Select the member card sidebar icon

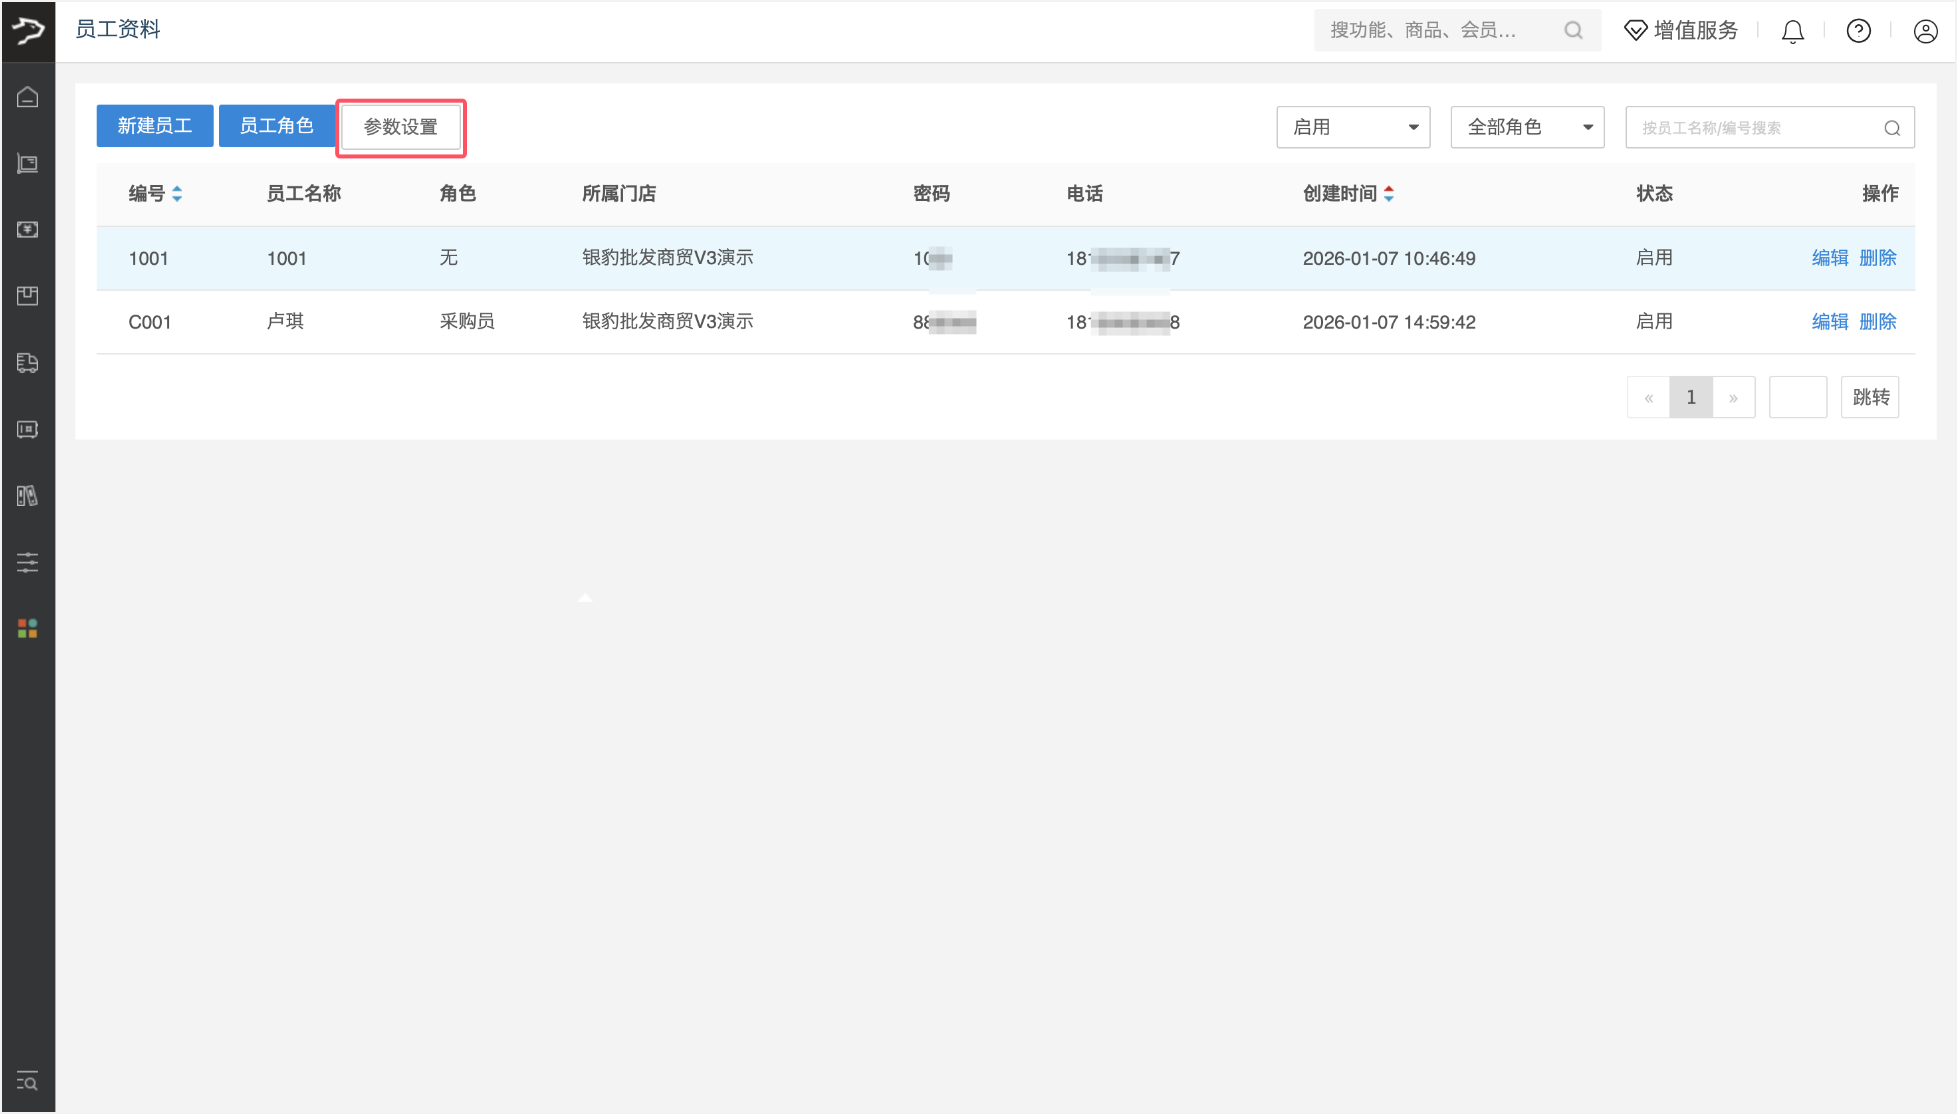pyautogui.click(x=27, y=429)
